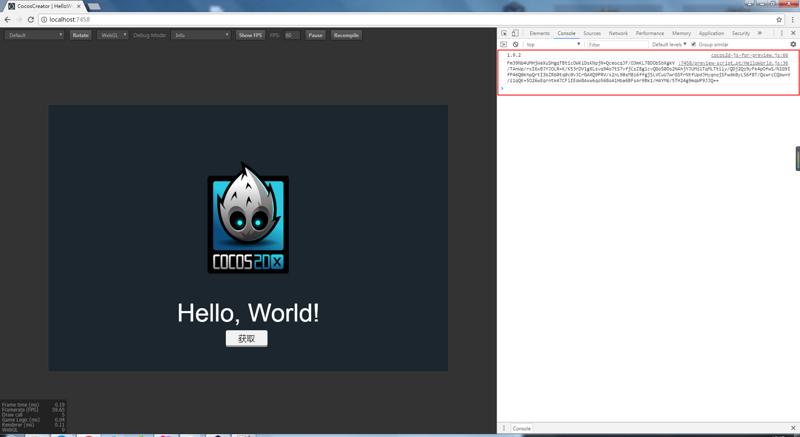Open the Chrome three-dot menu

793,19
